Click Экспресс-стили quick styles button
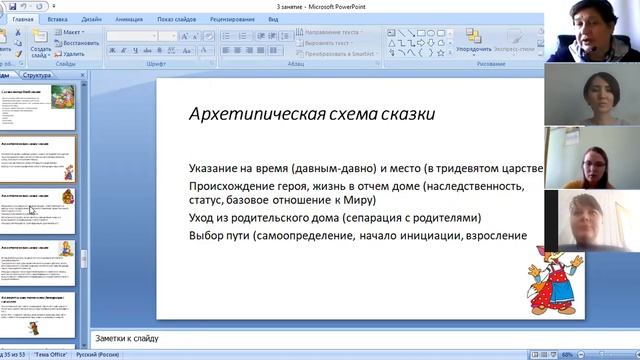 514,42
